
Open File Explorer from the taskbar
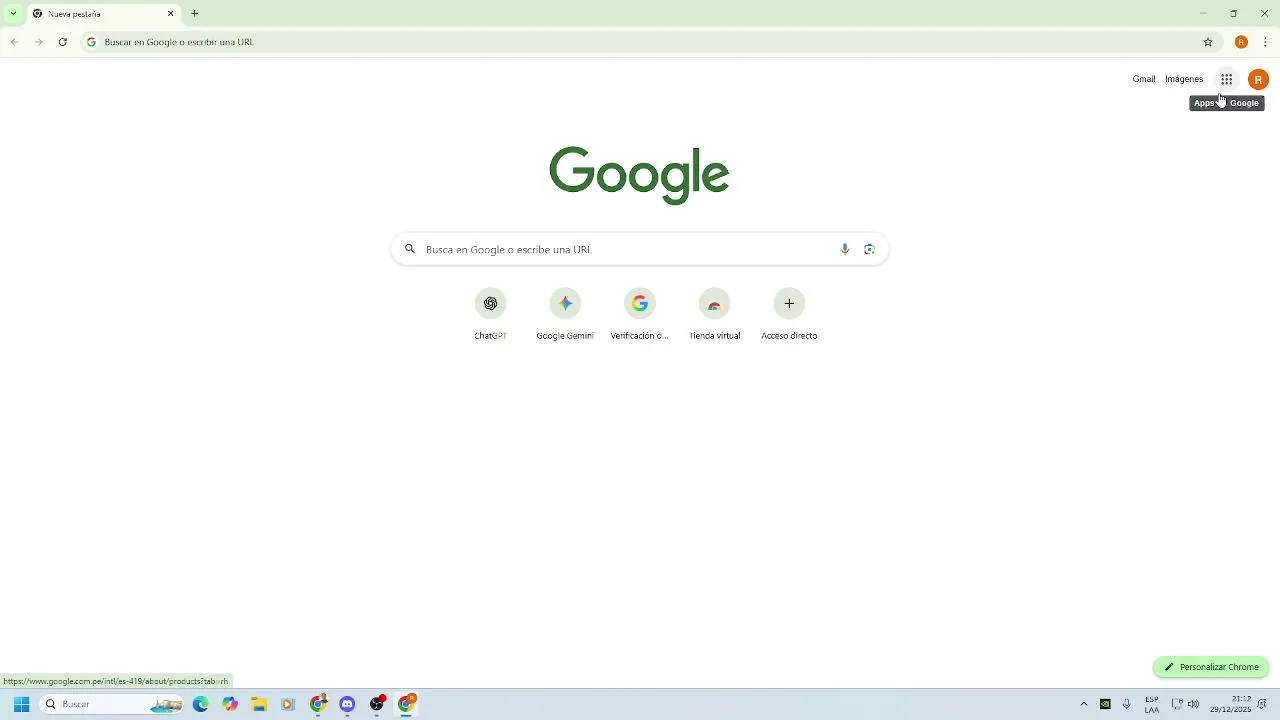click(x=259, y=704)
